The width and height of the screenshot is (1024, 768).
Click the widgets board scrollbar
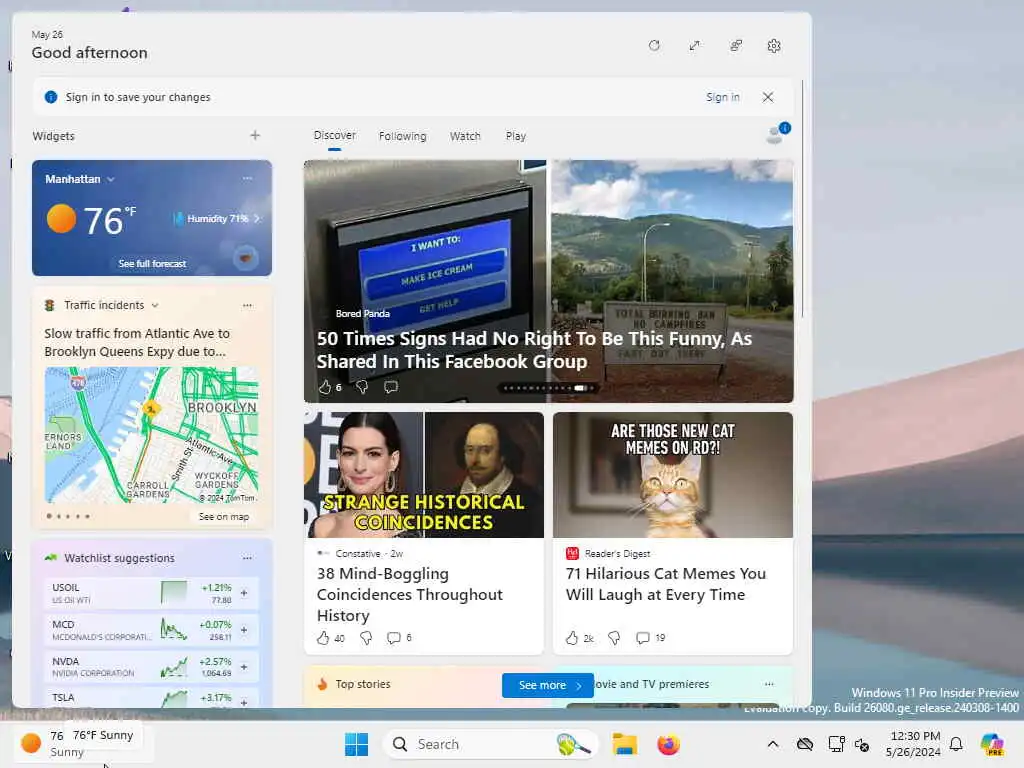[803, 199]
